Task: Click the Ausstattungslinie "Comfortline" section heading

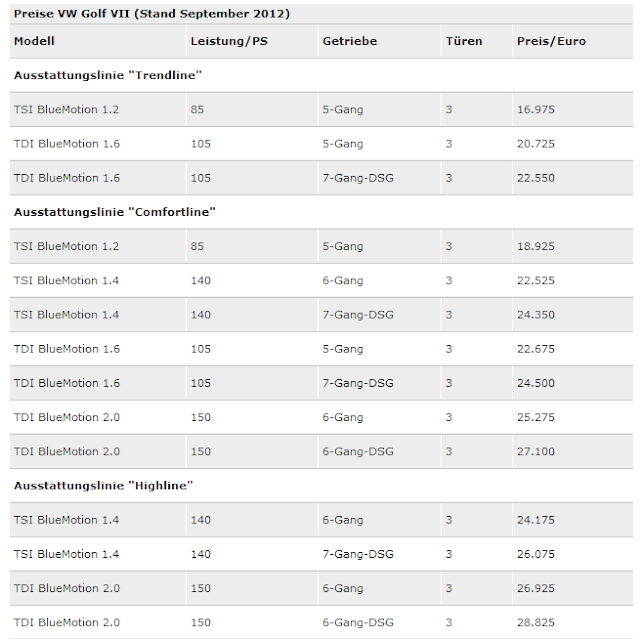Action: (x=115, y=212)
